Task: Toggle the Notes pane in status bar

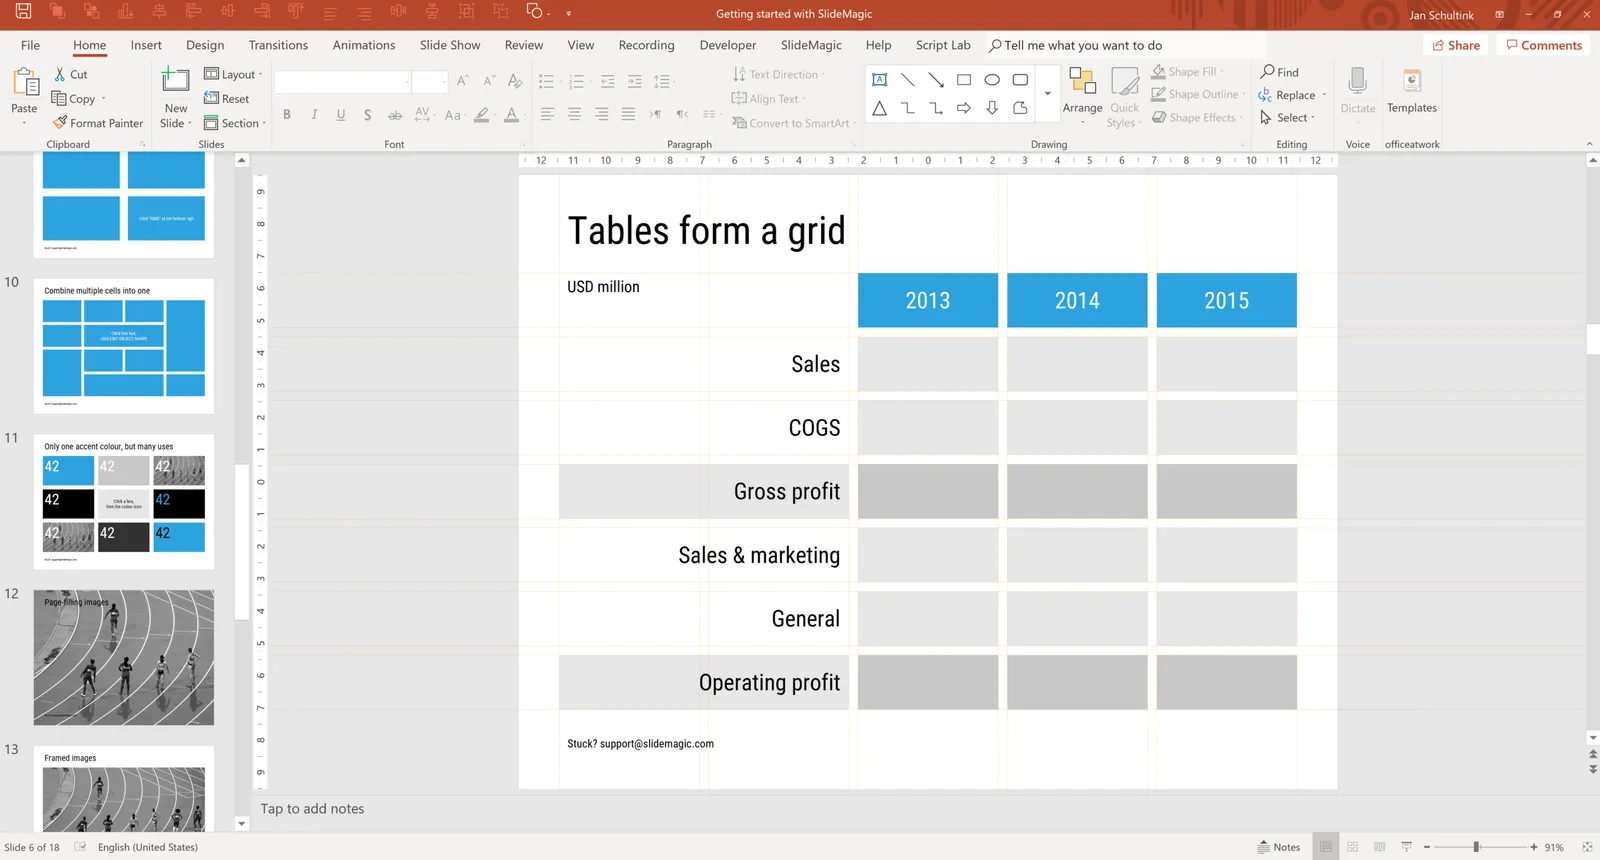Action: pos(1279,847)
